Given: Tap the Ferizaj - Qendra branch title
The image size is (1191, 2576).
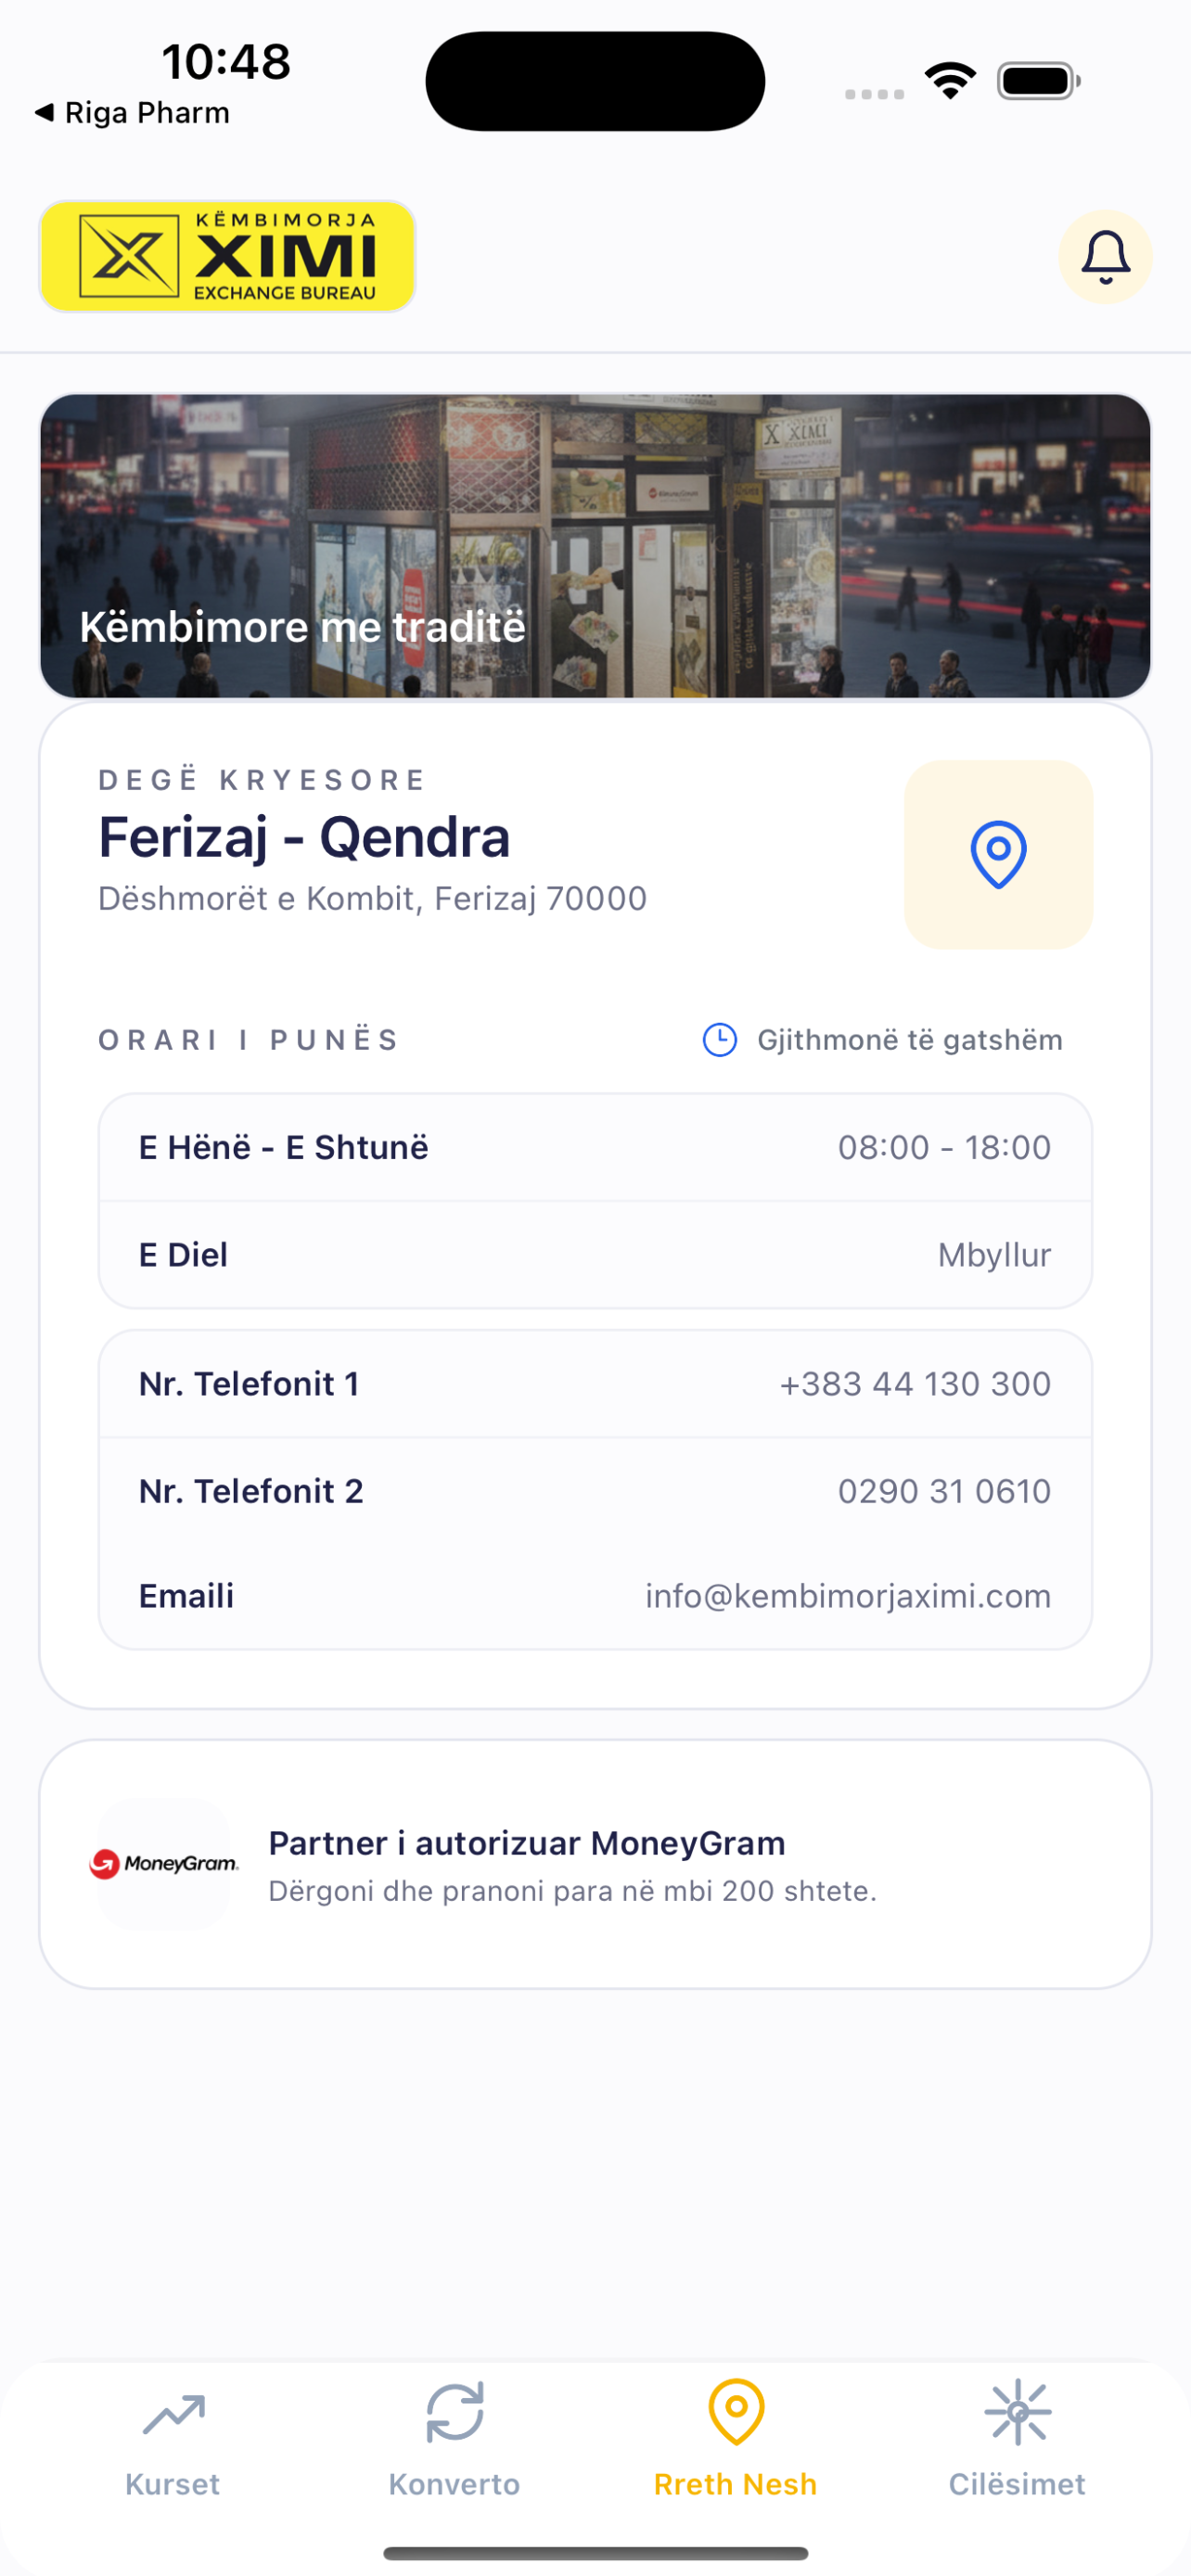Looking at the screenshot, I should tap(304, 837).
